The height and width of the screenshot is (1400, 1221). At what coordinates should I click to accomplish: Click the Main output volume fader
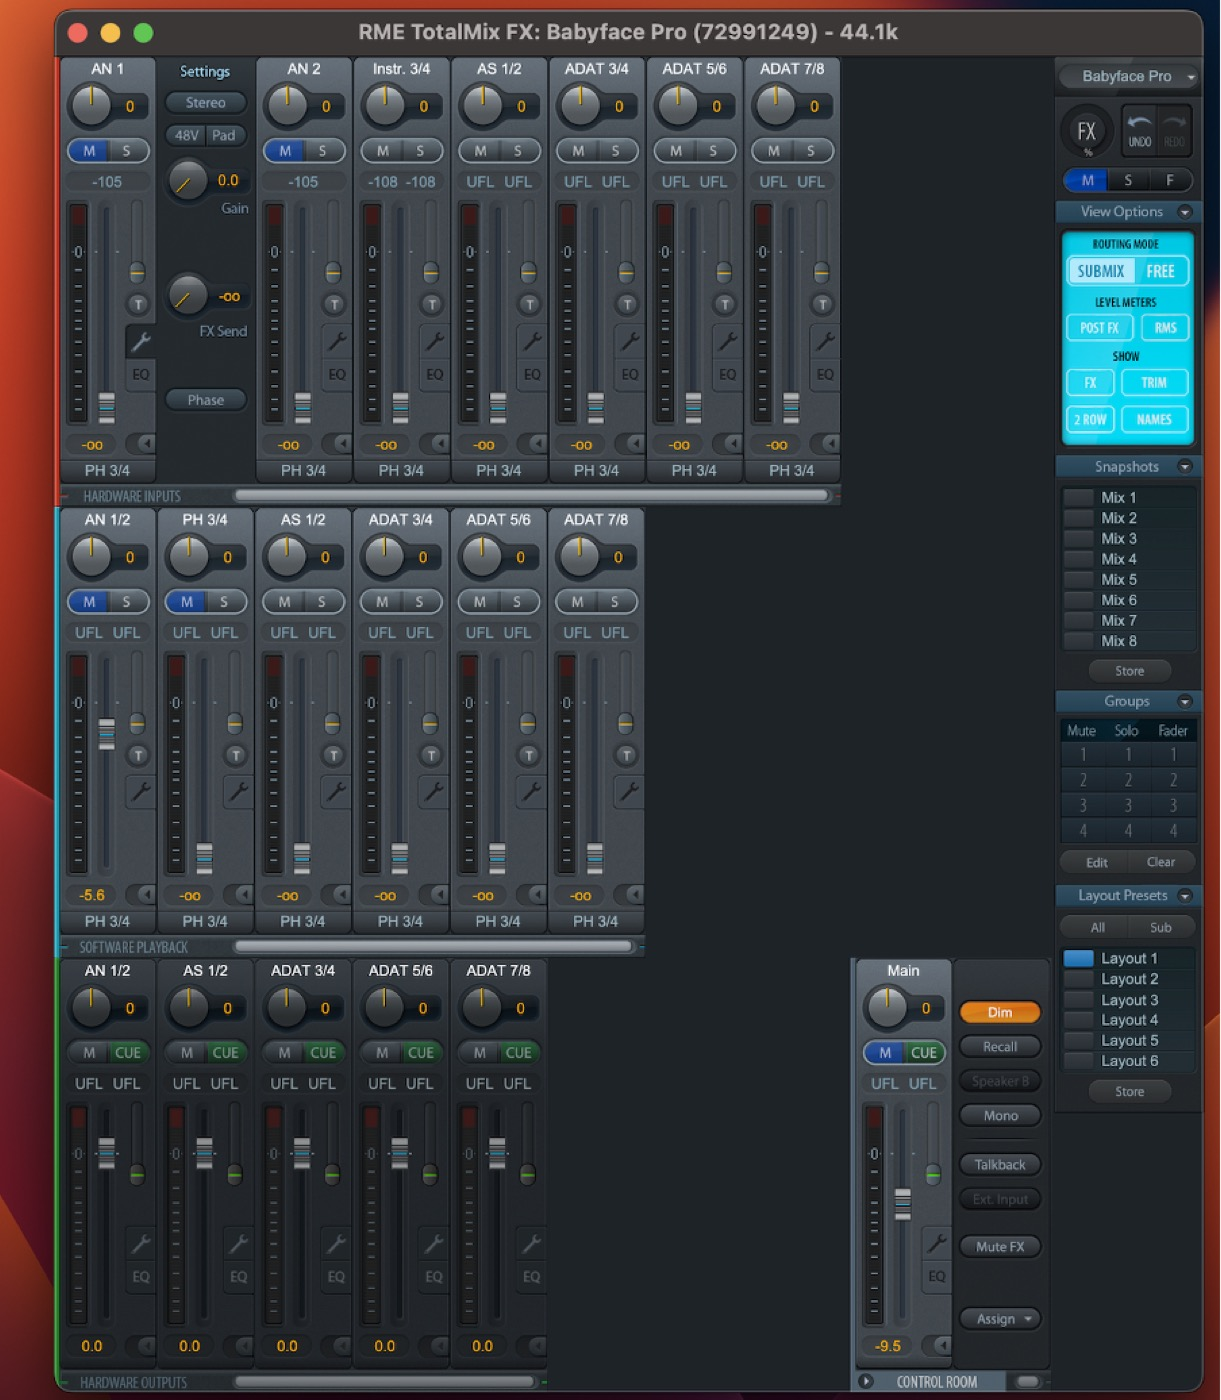902,1203
